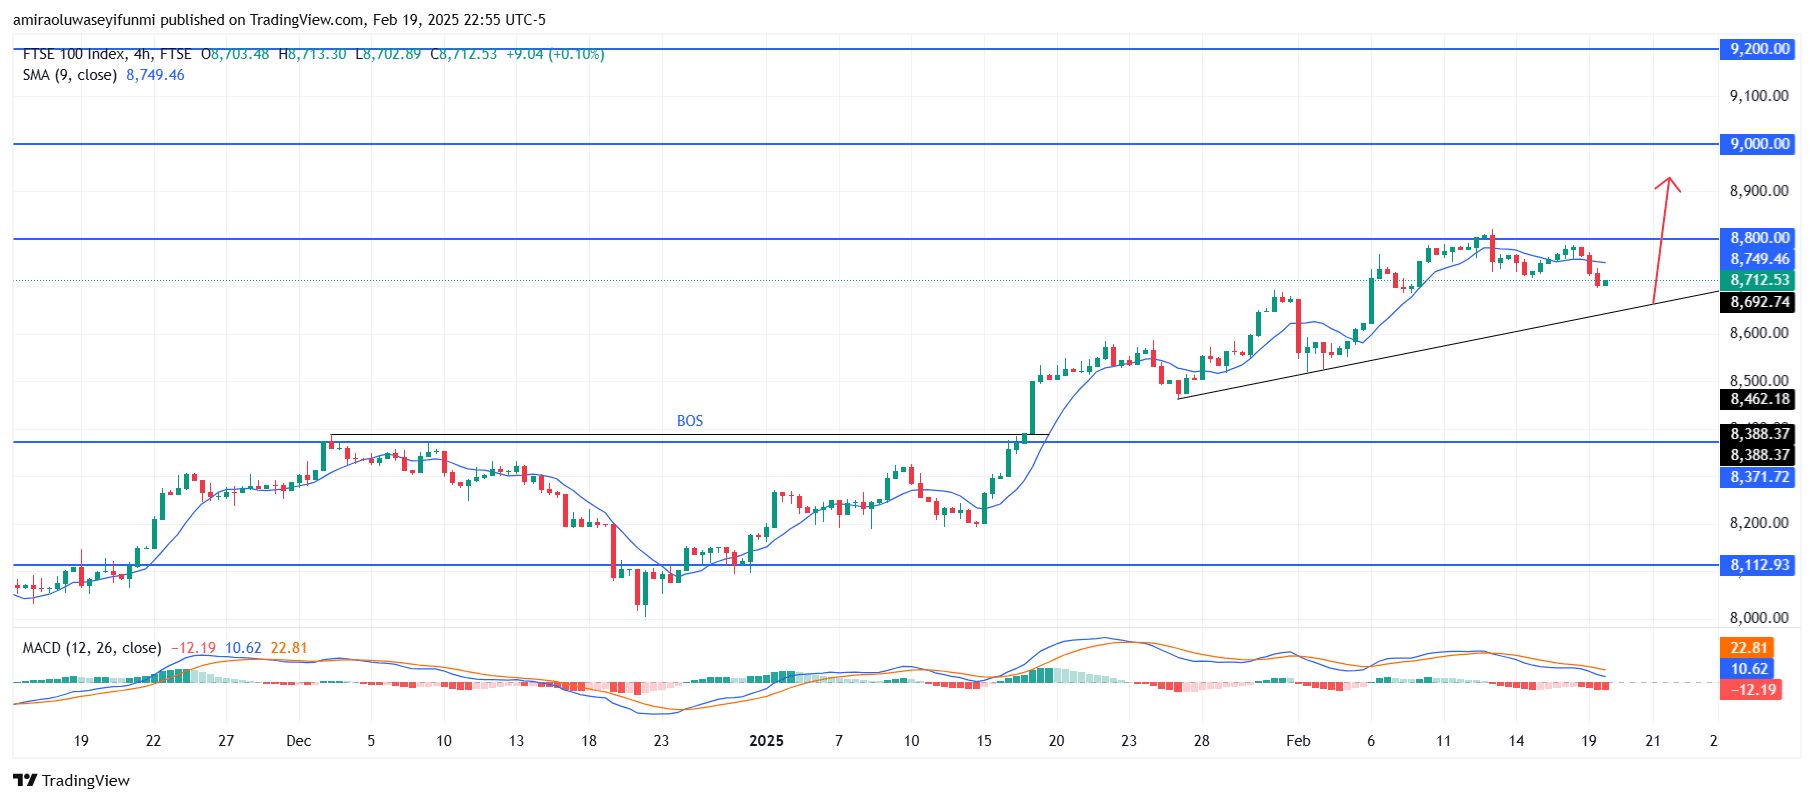Click the TradingView logo at bottom left
1814x802 pixels.
71,780
